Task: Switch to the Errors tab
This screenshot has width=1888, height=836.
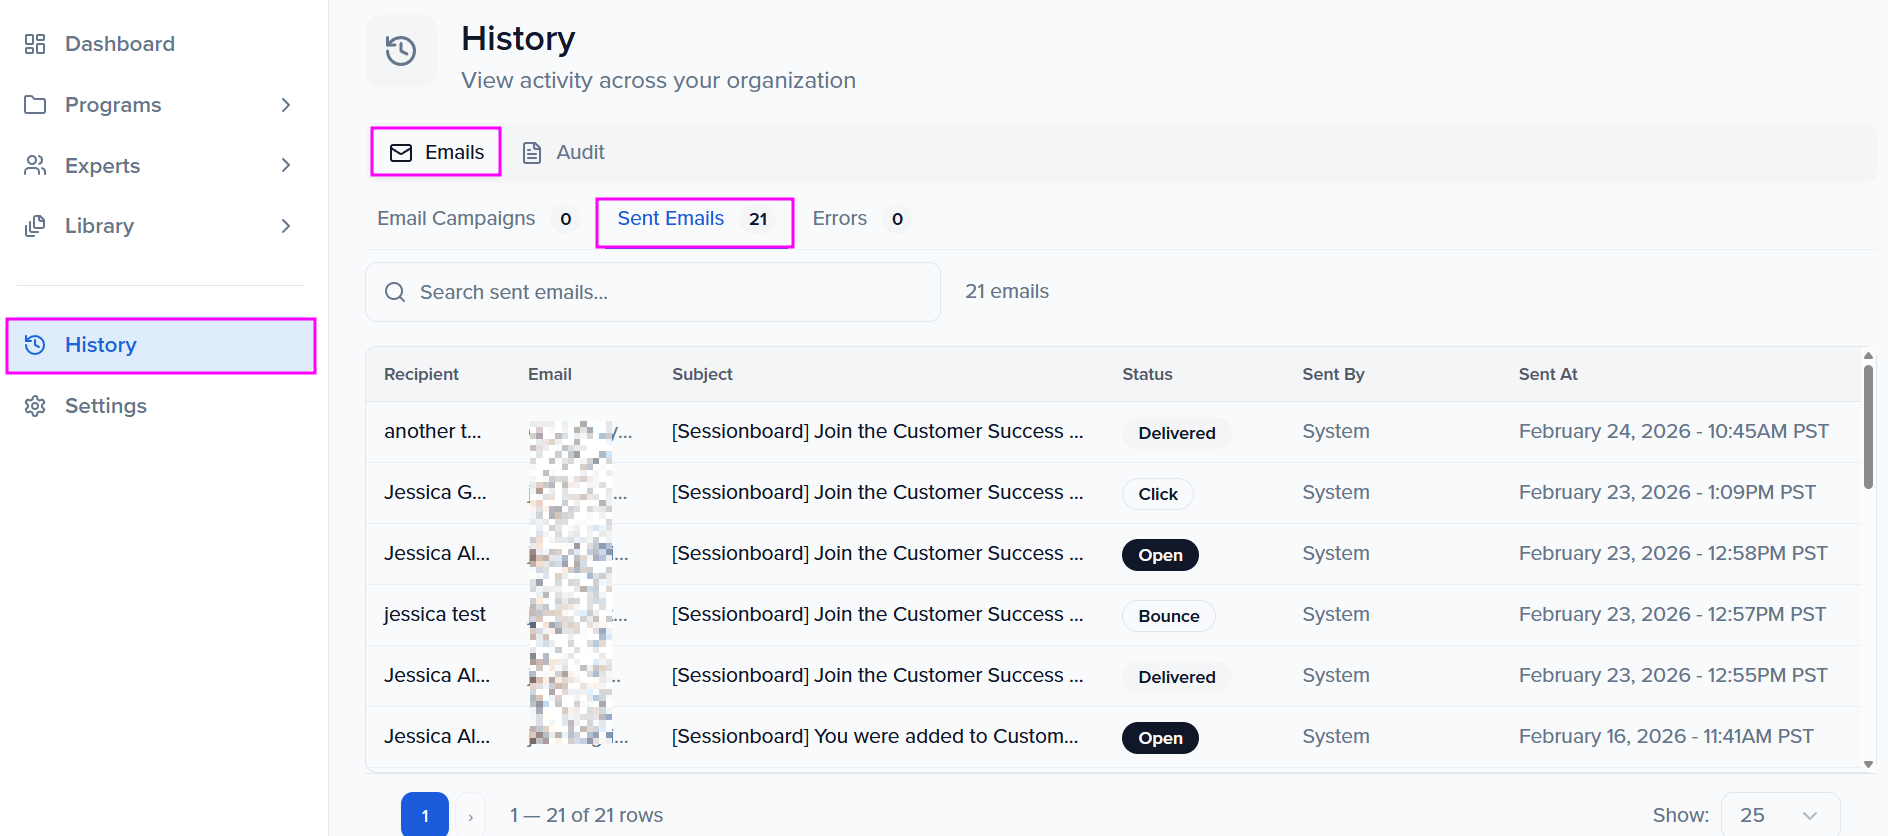Action: 839,219
